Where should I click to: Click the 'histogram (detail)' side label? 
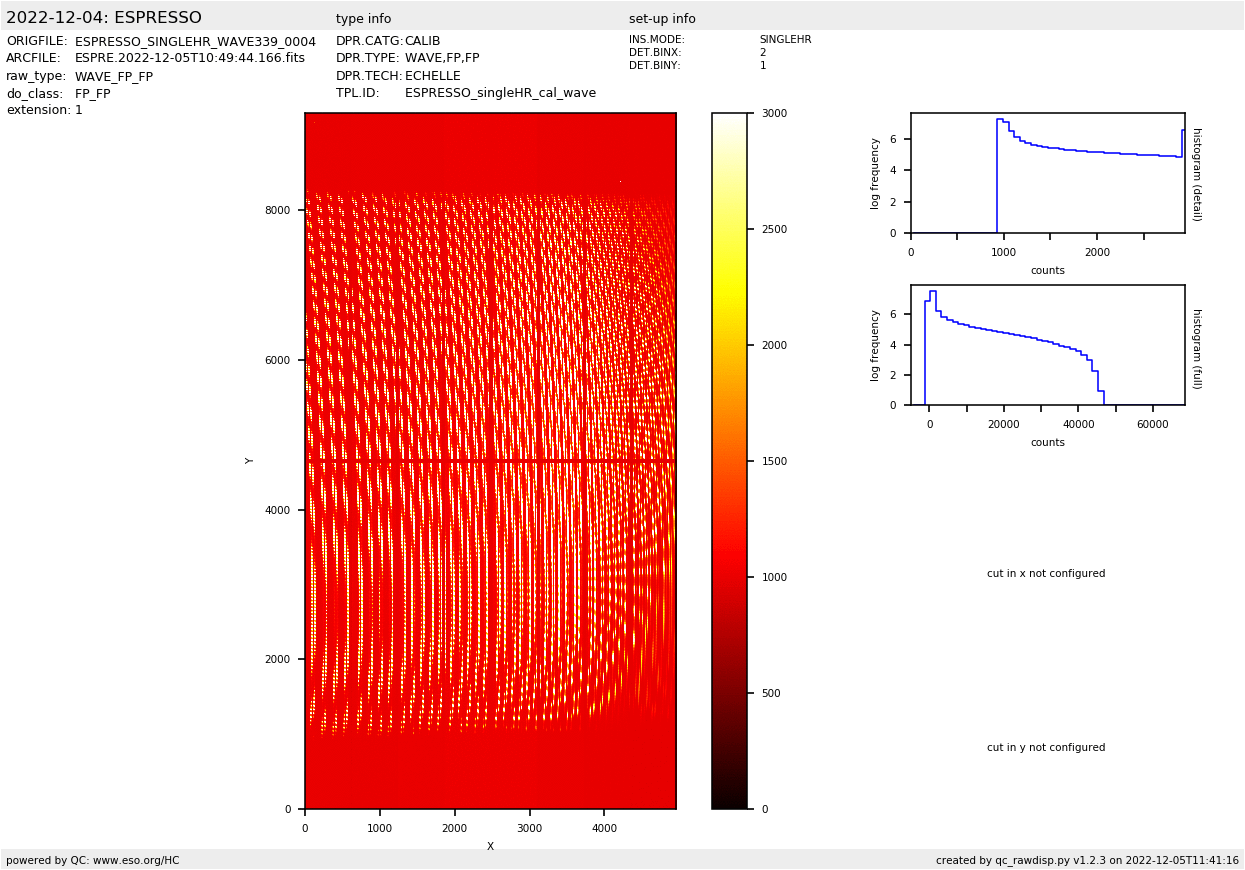click(x=1196, y=174)
